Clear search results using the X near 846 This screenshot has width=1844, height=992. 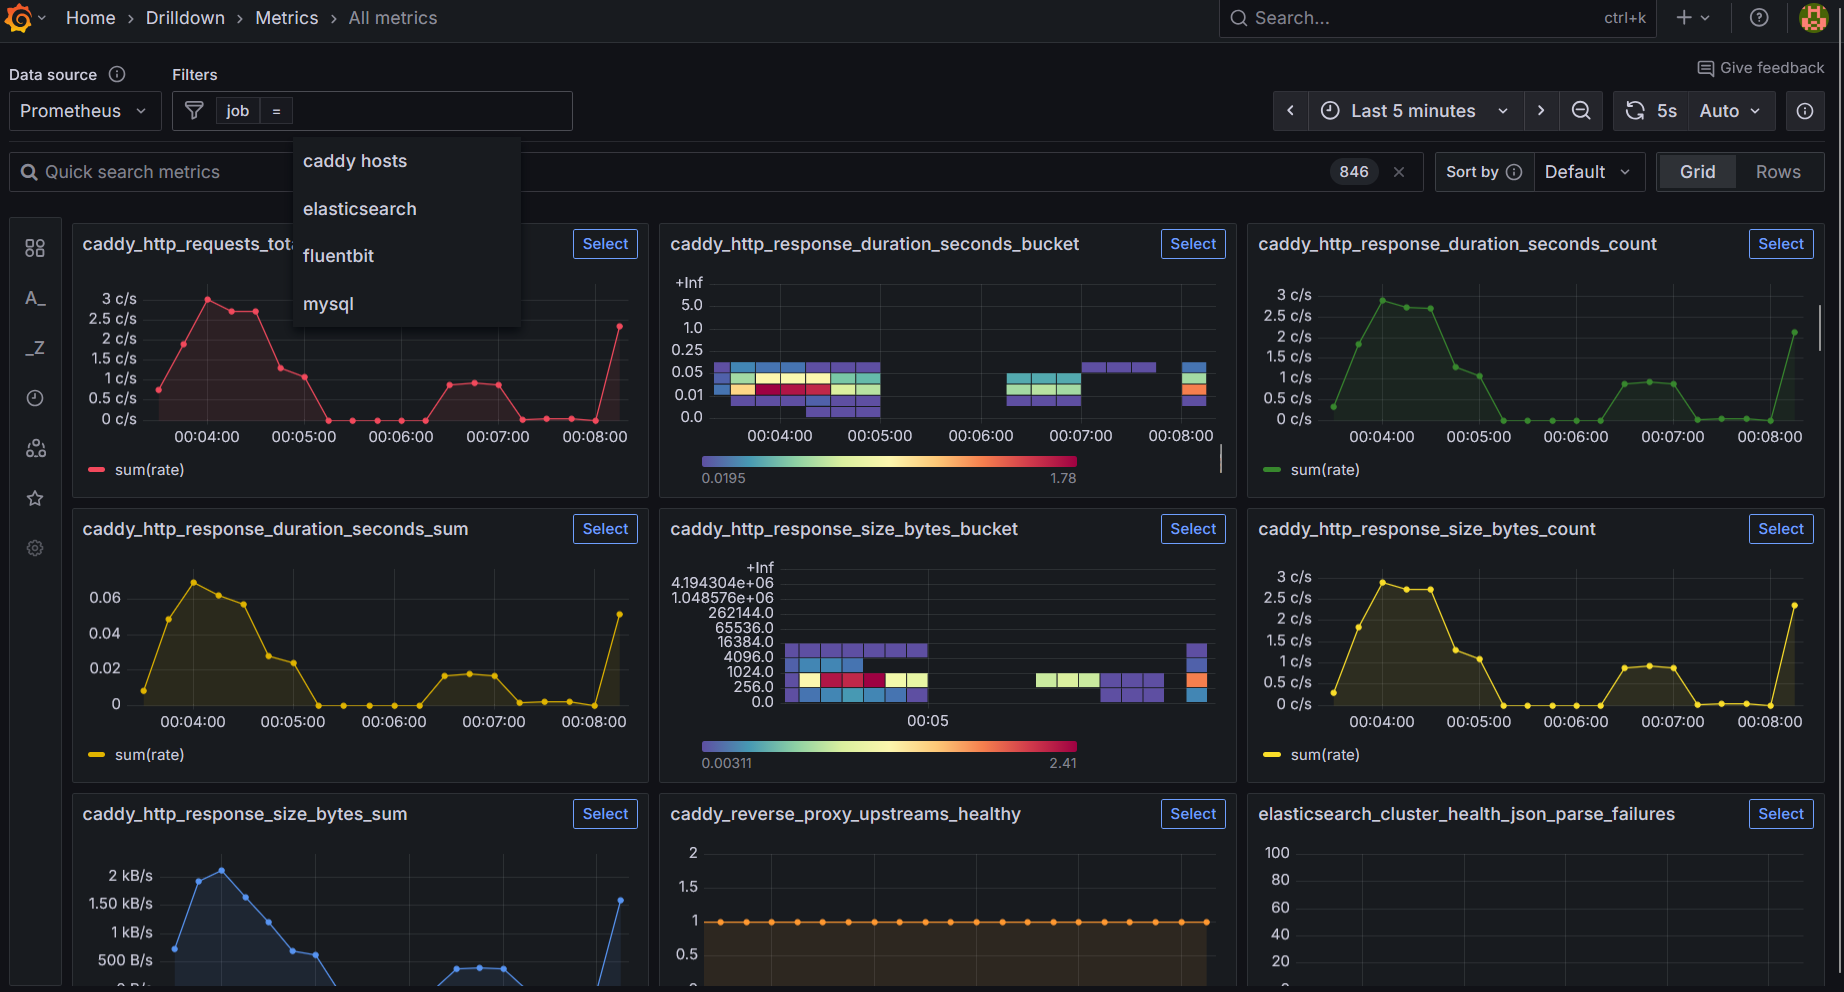tap(1399, 171)
